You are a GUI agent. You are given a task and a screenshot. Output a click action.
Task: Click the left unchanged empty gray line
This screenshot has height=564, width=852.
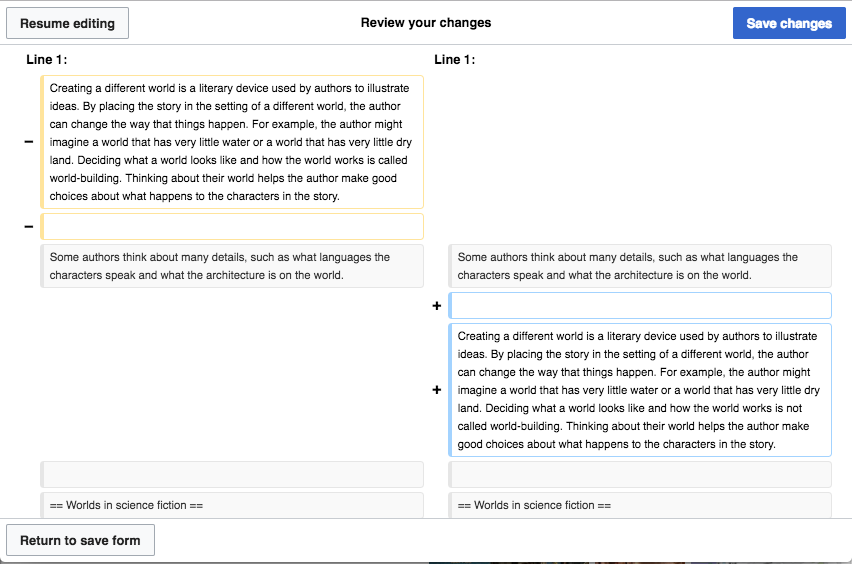point(232,474)
